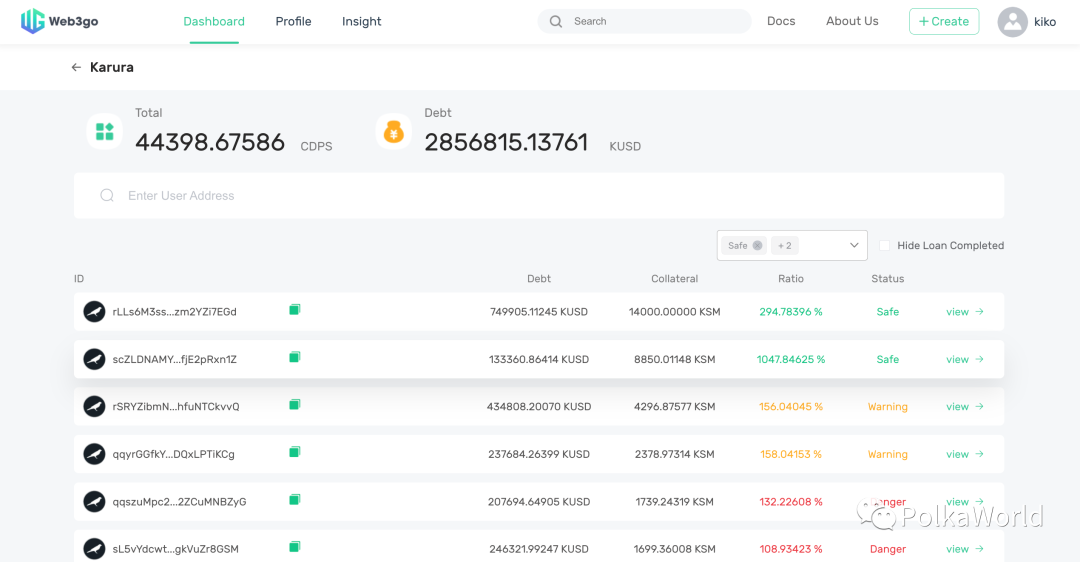1080x562 pixels.
Task: Select collateral 8850.01148 KSM
Action: [x=674, y=360]
